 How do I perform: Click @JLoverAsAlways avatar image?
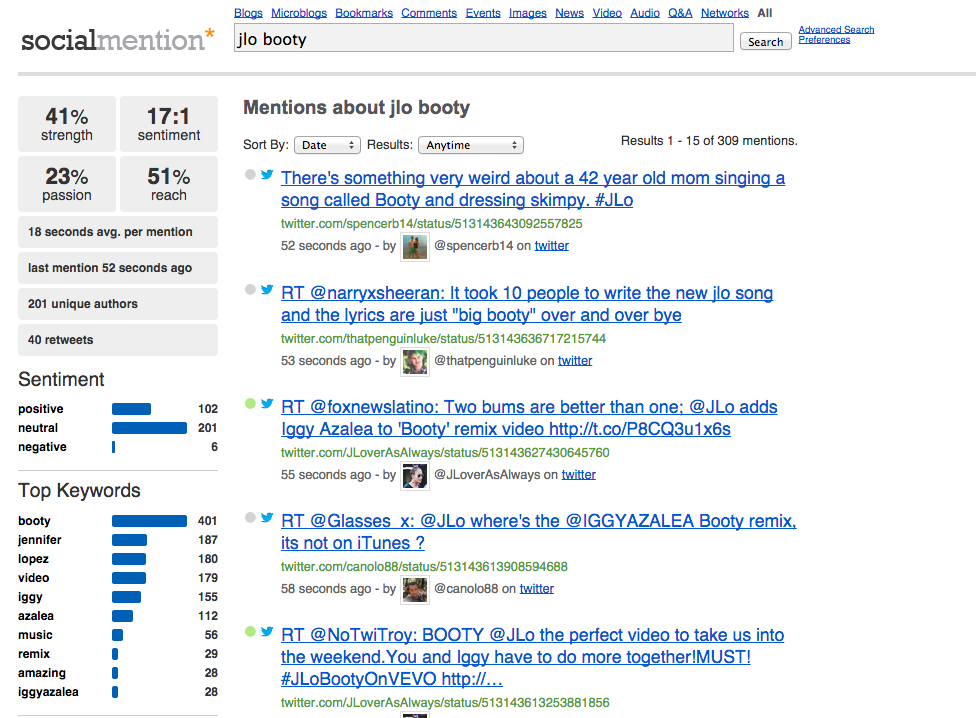click(415, 475)
